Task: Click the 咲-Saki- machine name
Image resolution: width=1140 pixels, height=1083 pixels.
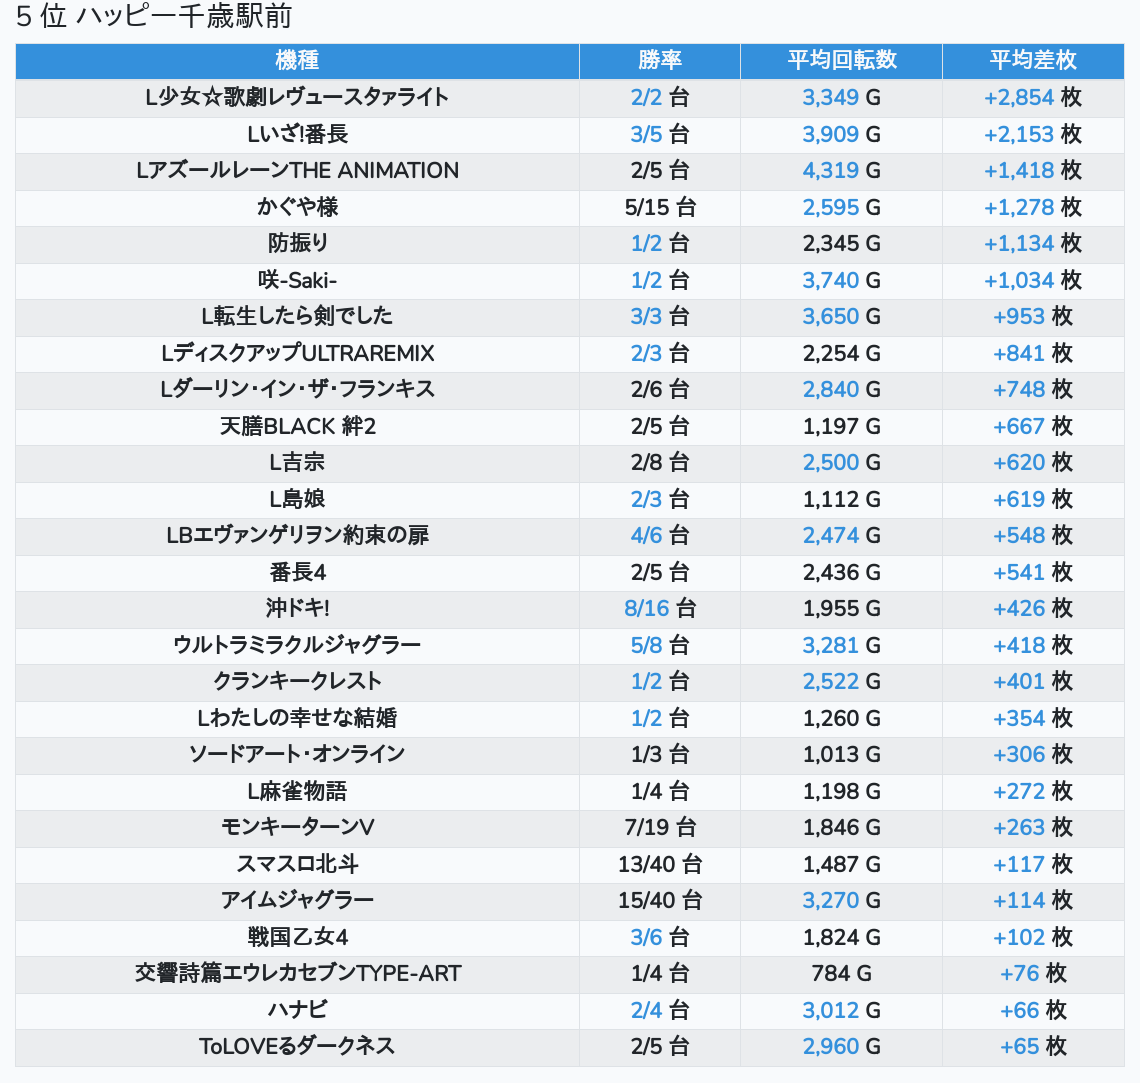Action: coord(297,281)
